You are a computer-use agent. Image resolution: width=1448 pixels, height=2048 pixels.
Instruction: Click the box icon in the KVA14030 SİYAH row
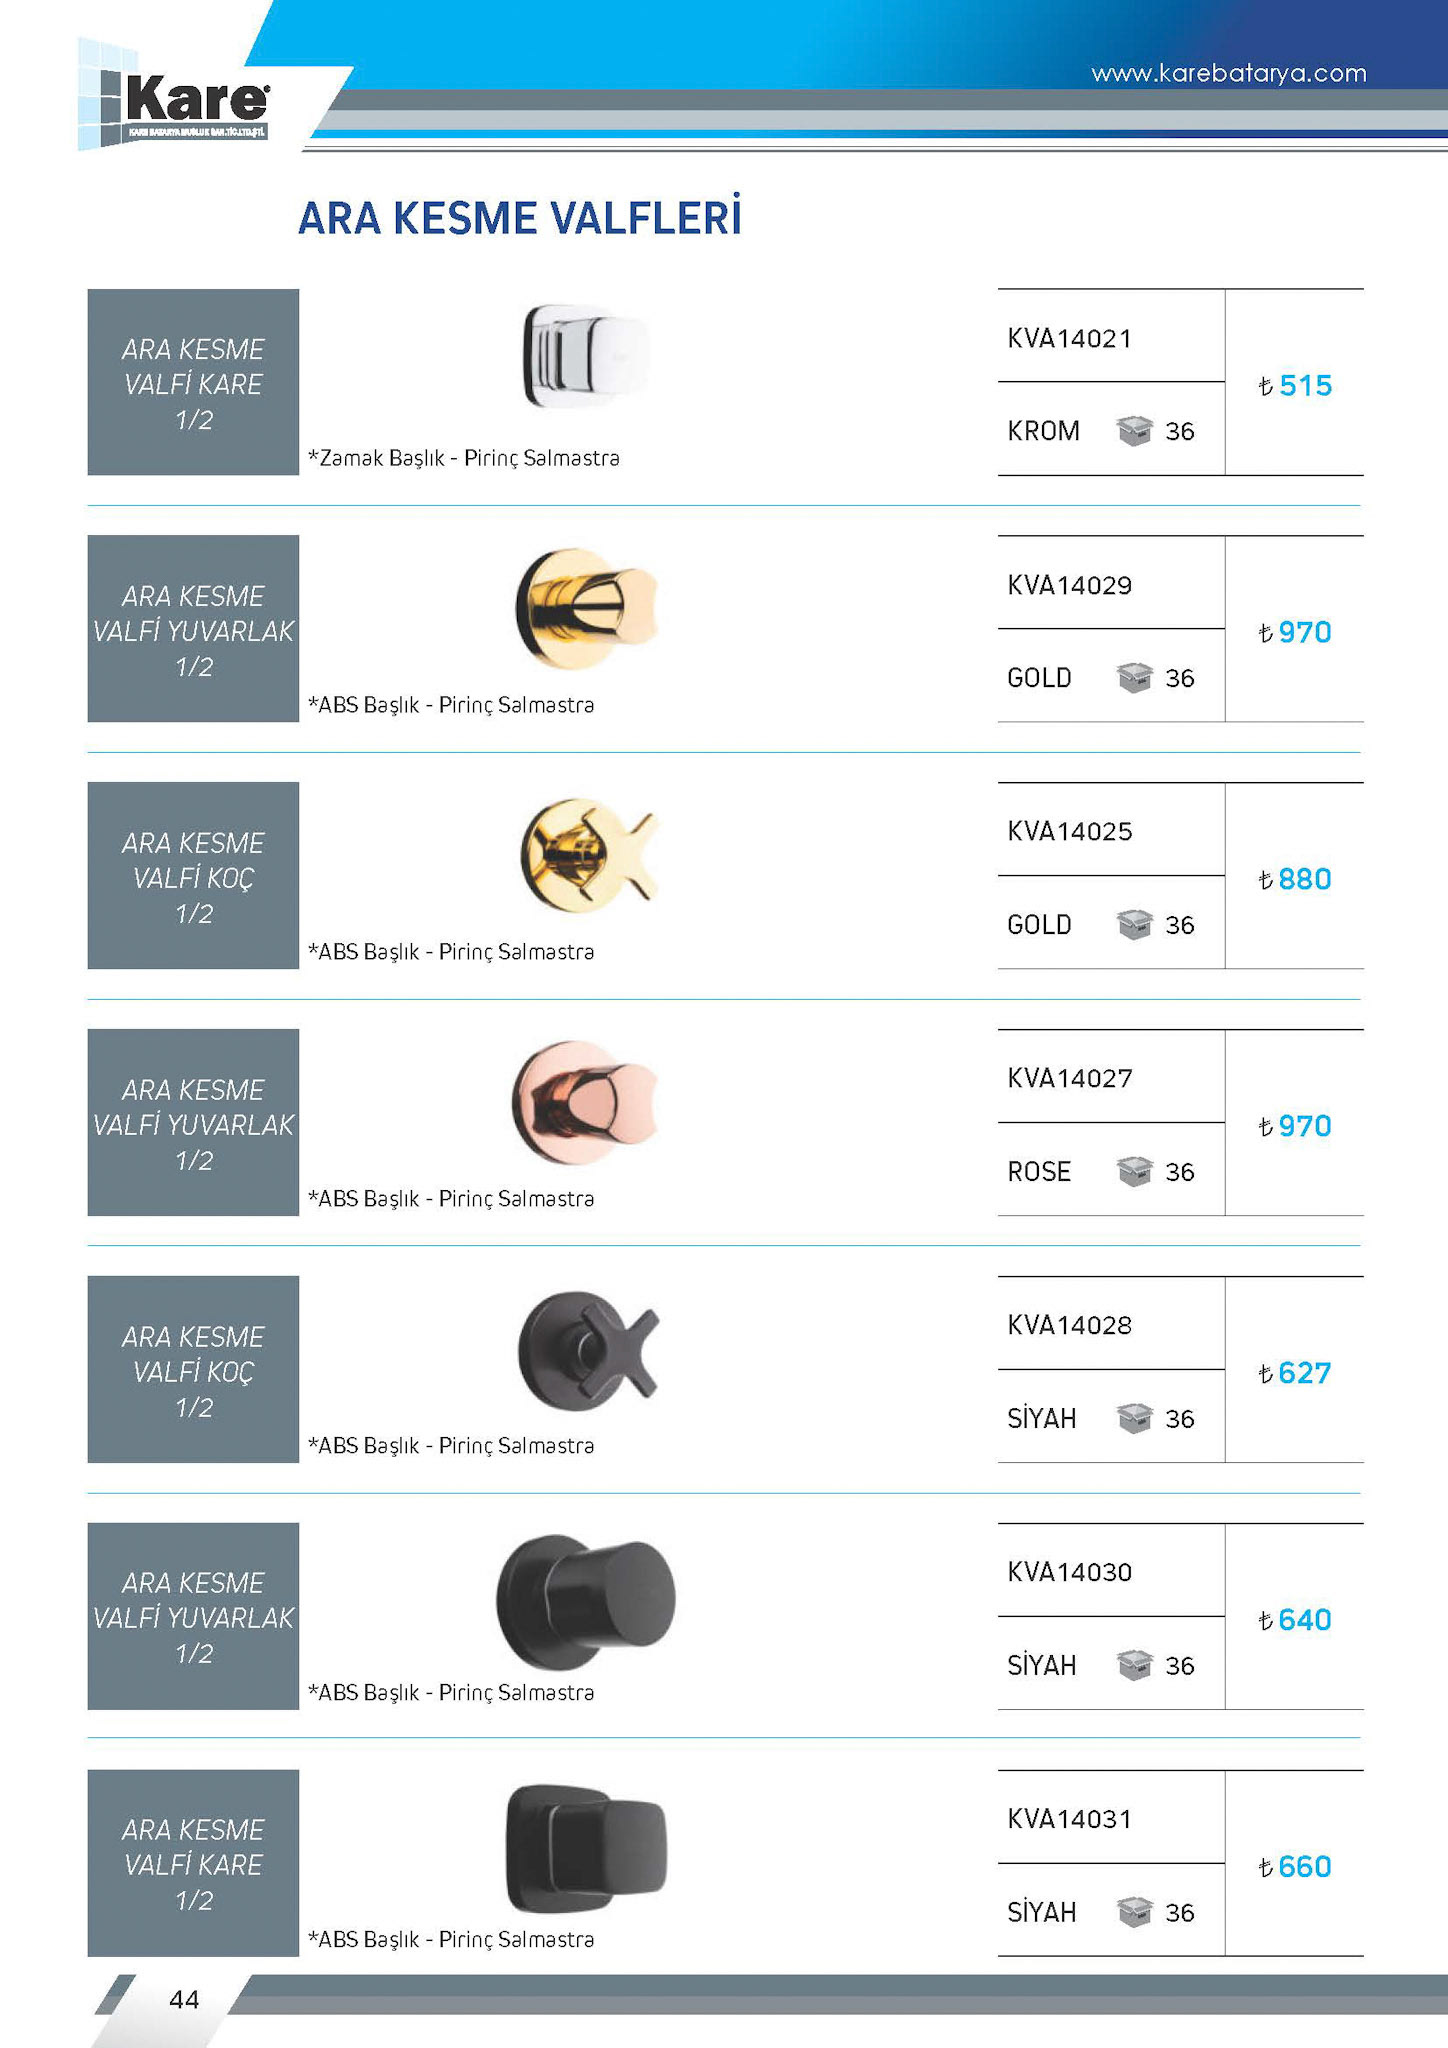(1134, 1665)
